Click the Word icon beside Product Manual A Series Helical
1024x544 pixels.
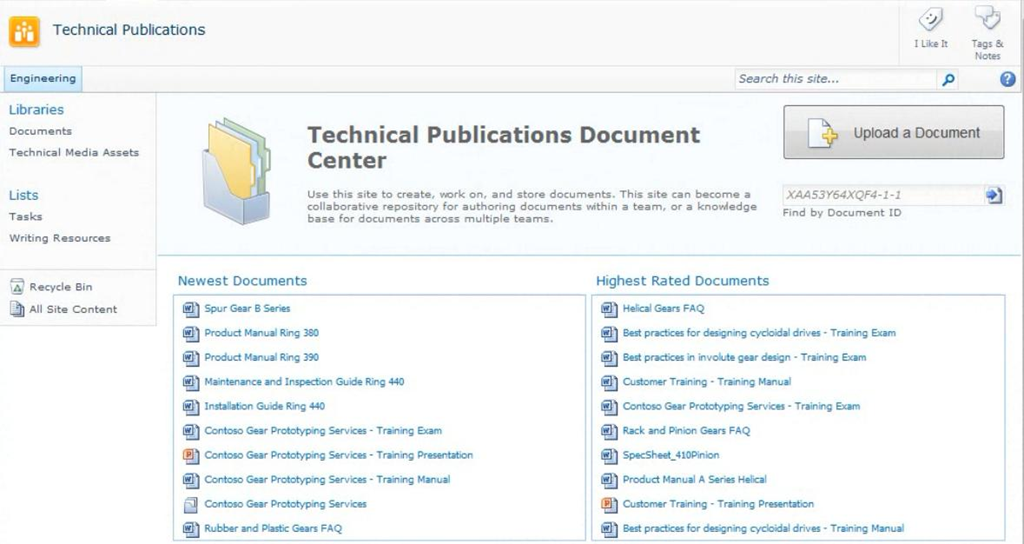click(609, 480)
